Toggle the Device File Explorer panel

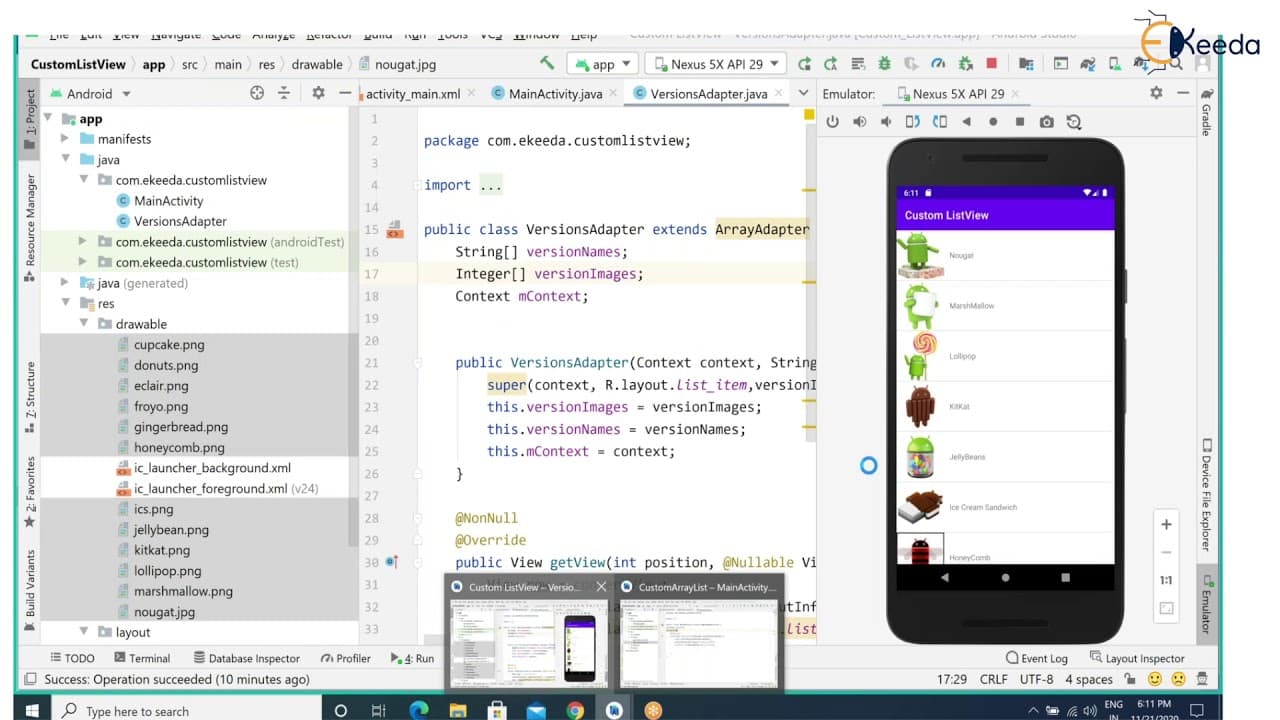click(1207, 495)
